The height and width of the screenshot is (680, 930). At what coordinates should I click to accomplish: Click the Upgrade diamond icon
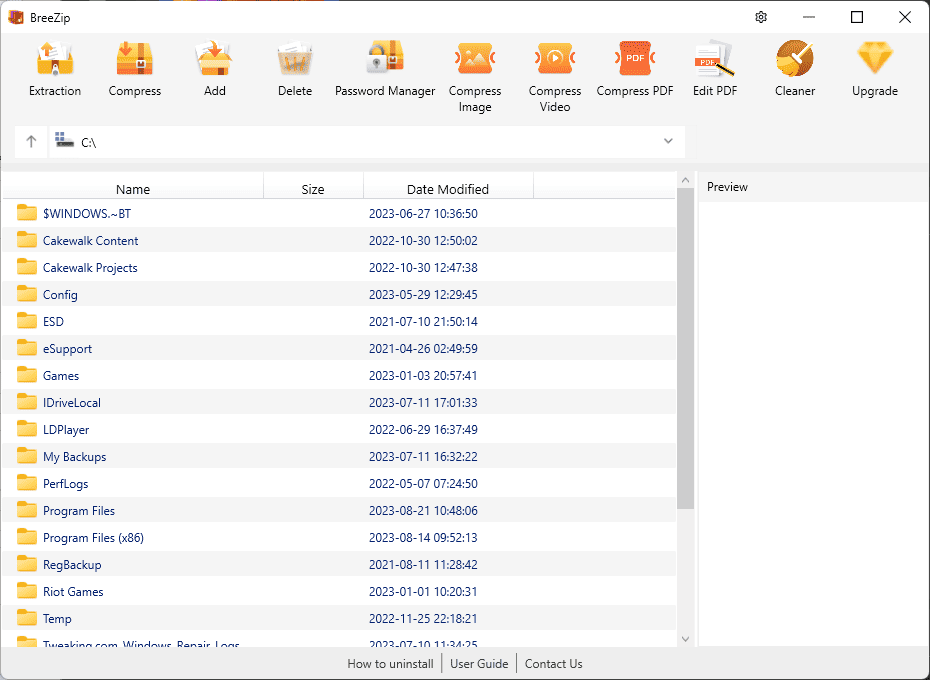(875, 60)
